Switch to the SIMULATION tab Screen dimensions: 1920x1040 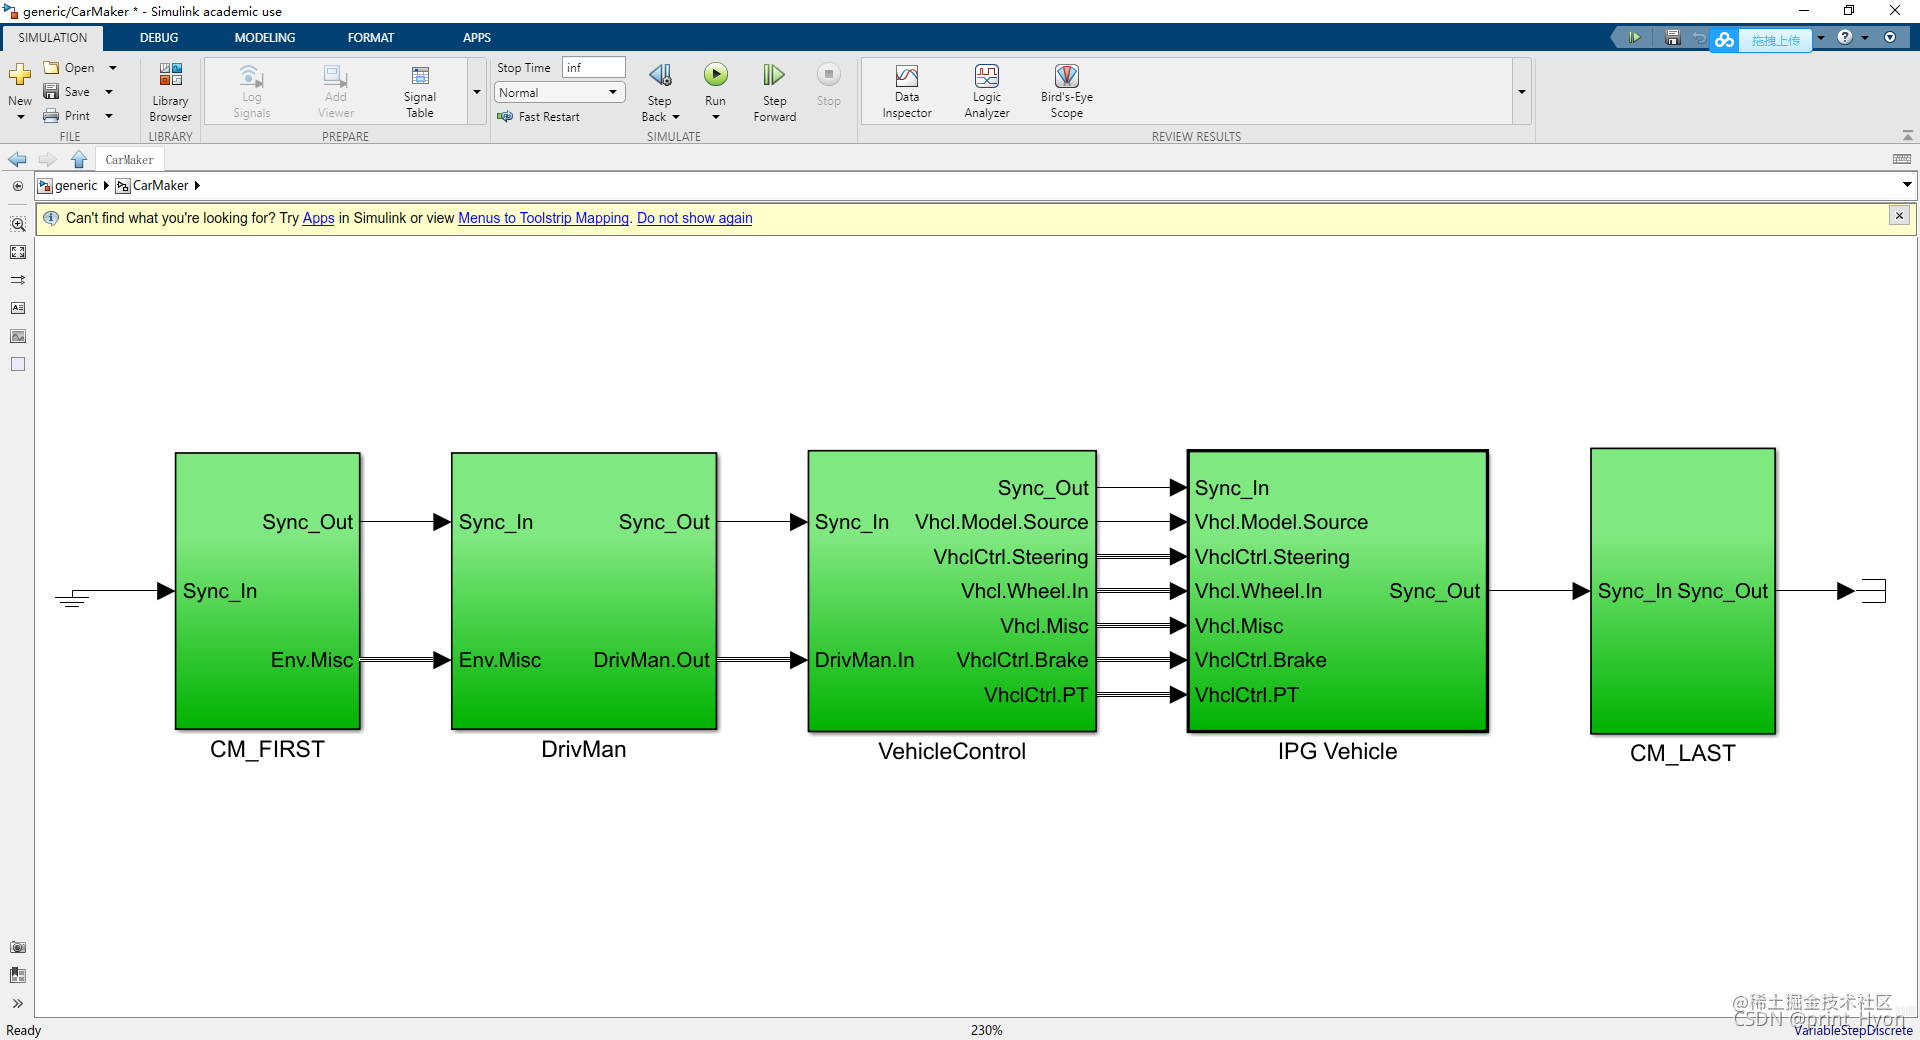(52, 38)
